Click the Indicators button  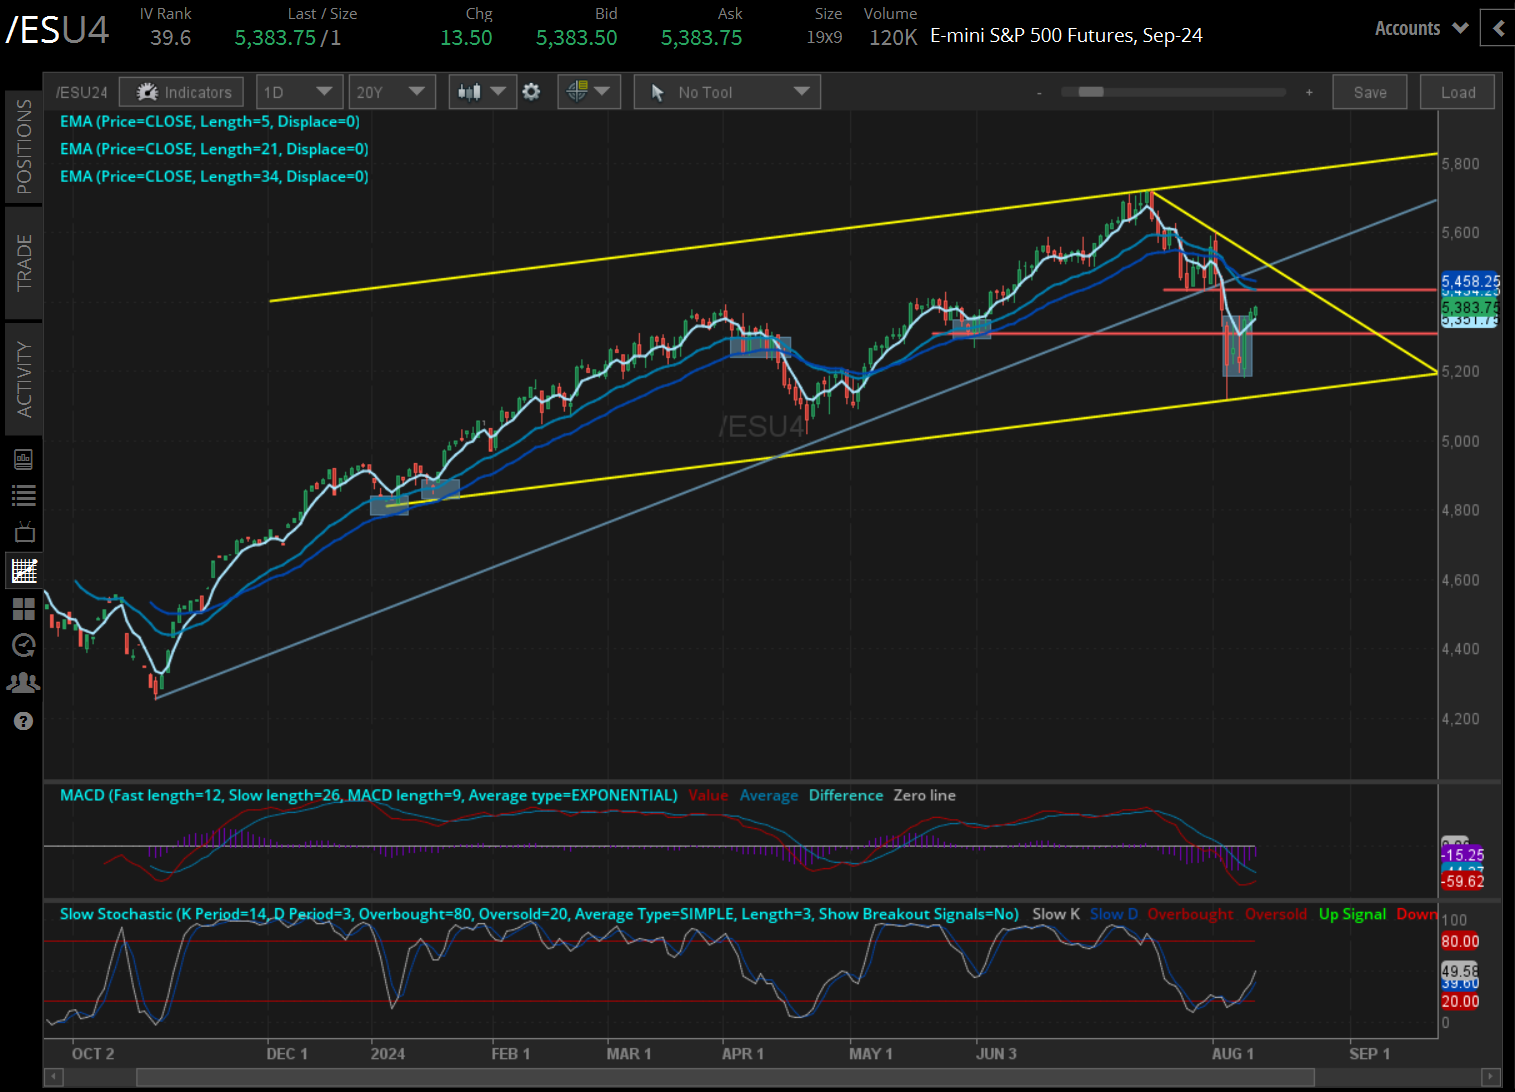pos(181,91)
